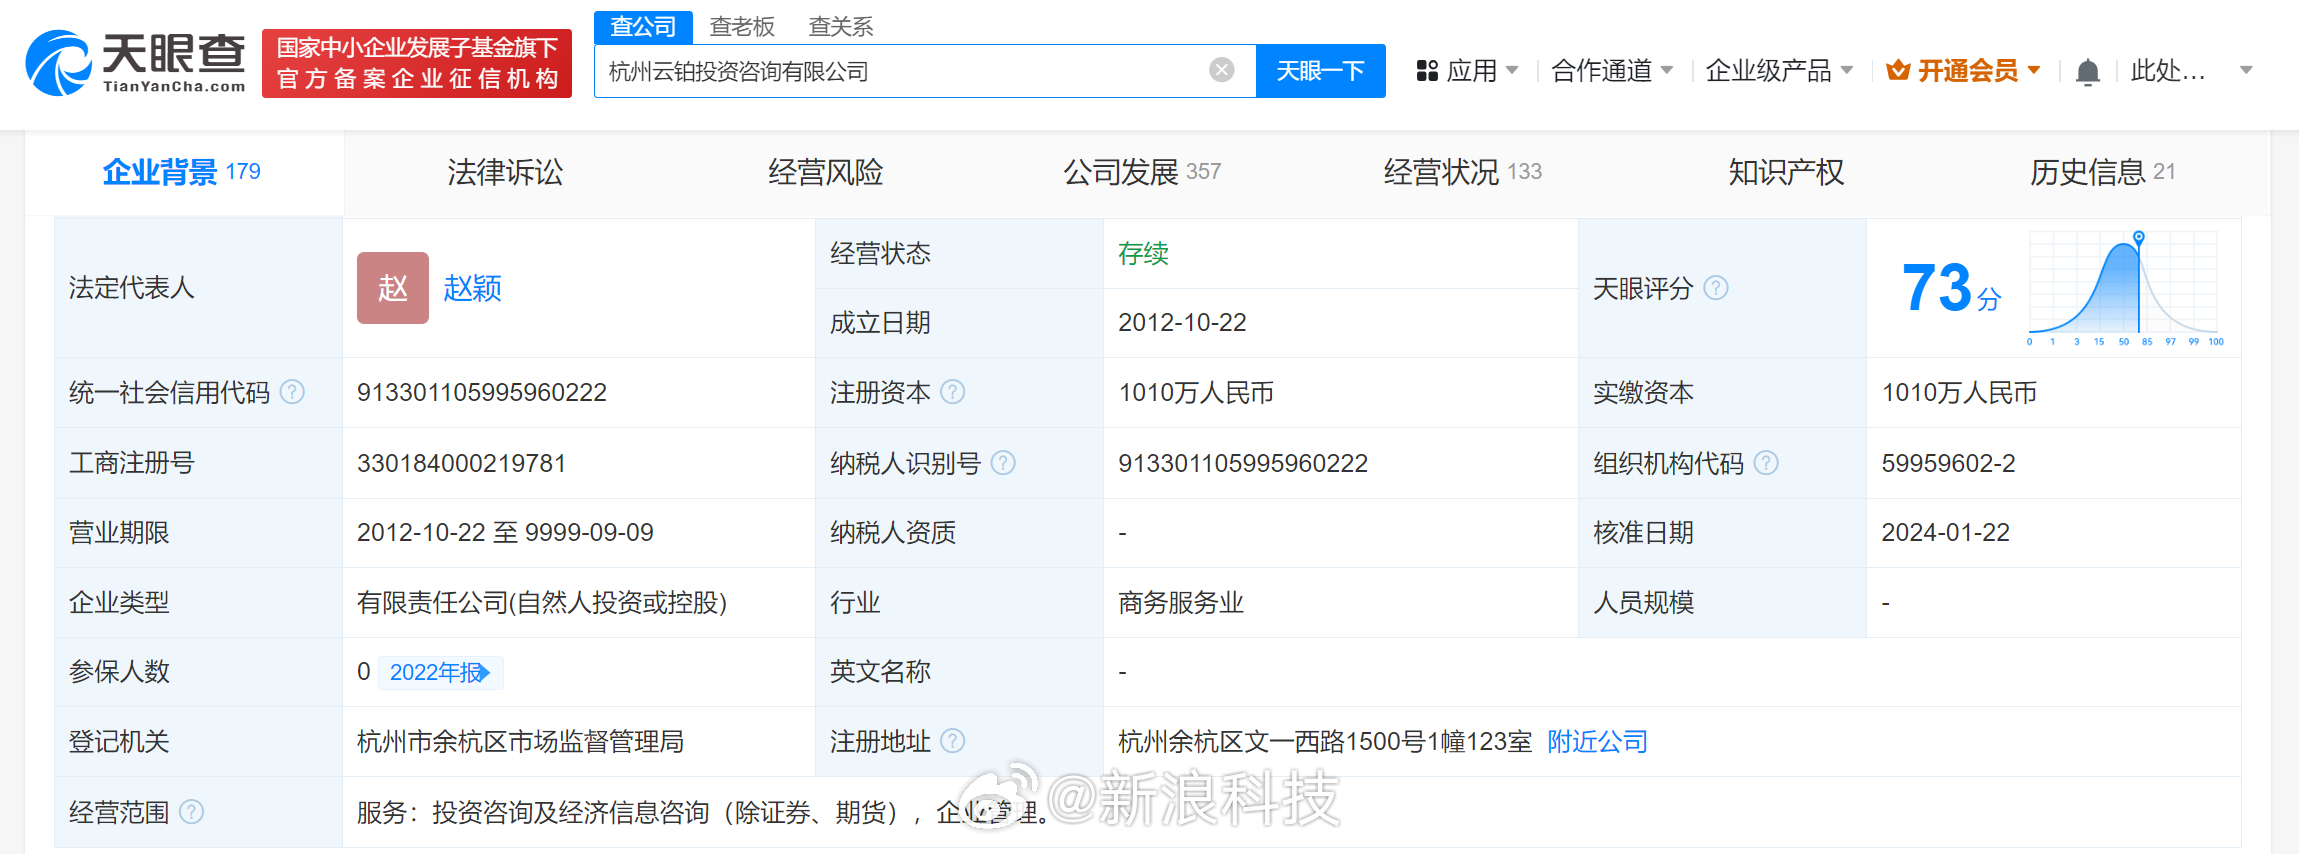Expand the 合作通道 dropdown
Screen dimensions: 2299x854
pyautogui.click(x=1611, y=71)
